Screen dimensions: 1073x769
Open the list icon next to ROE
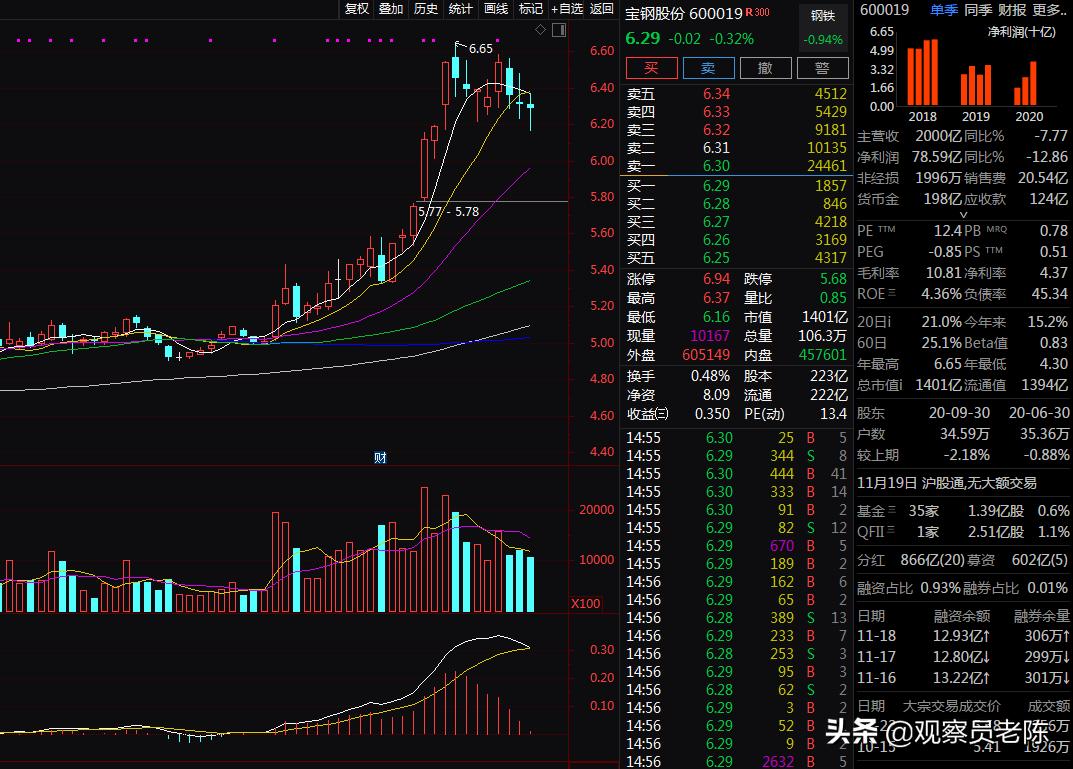[x=892, y=293]
